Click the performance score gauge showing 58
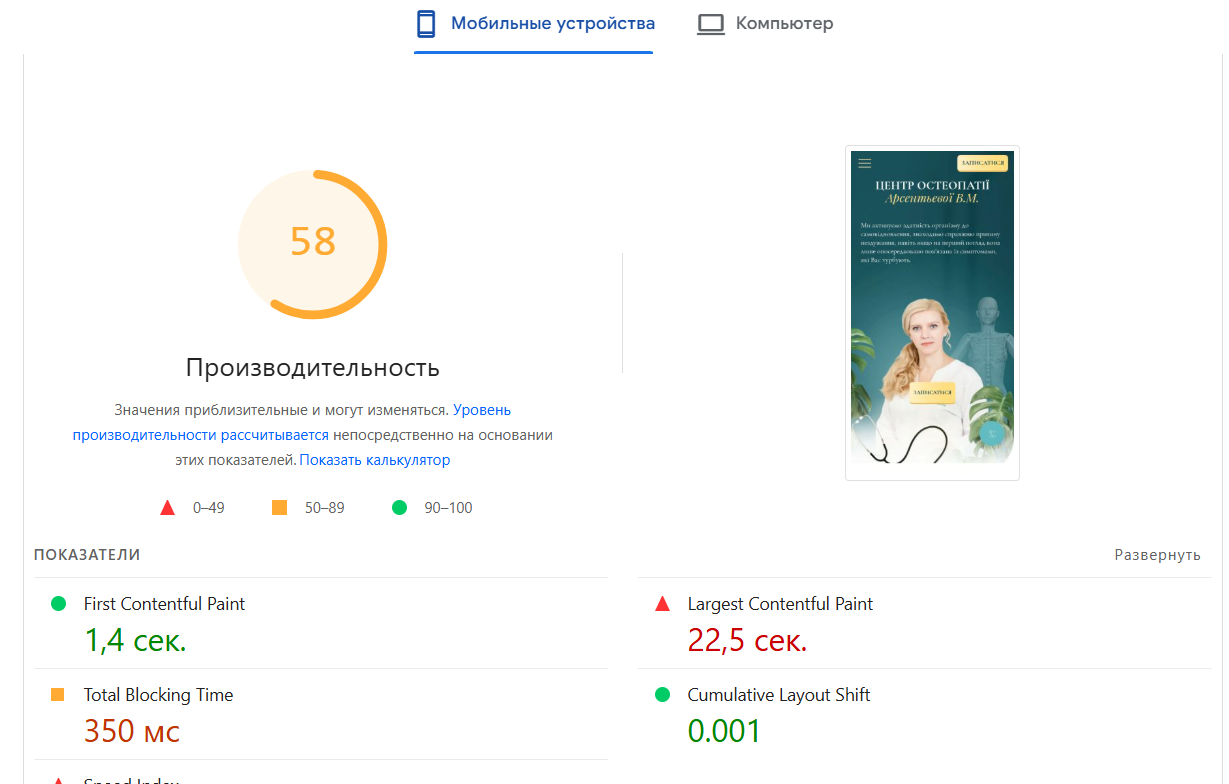The width and height of the screenshot is (1229, 784). pyautogui.click(x=313, y=244)
